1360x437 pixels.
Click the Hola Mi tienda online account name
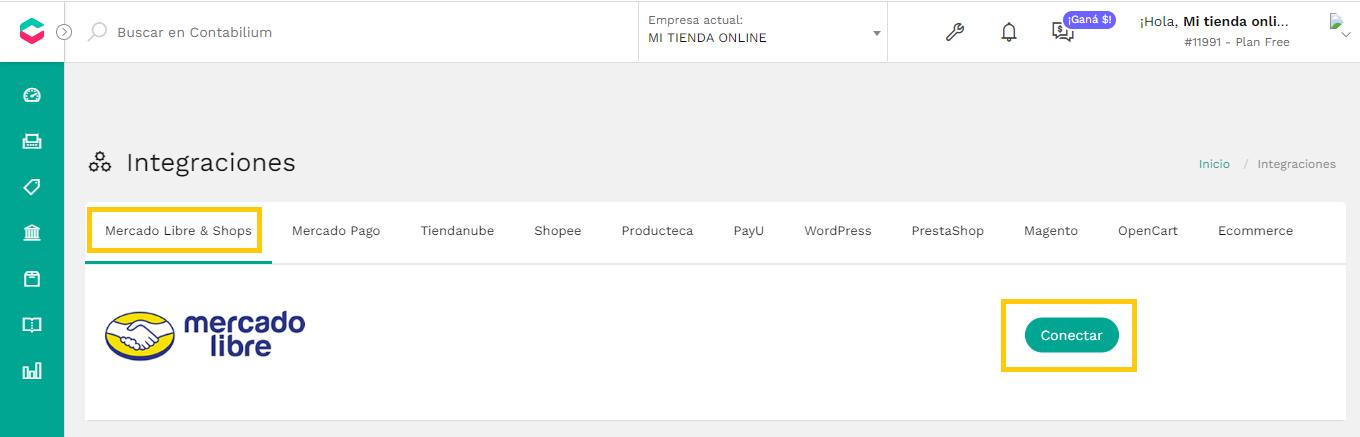[1214, 21]
